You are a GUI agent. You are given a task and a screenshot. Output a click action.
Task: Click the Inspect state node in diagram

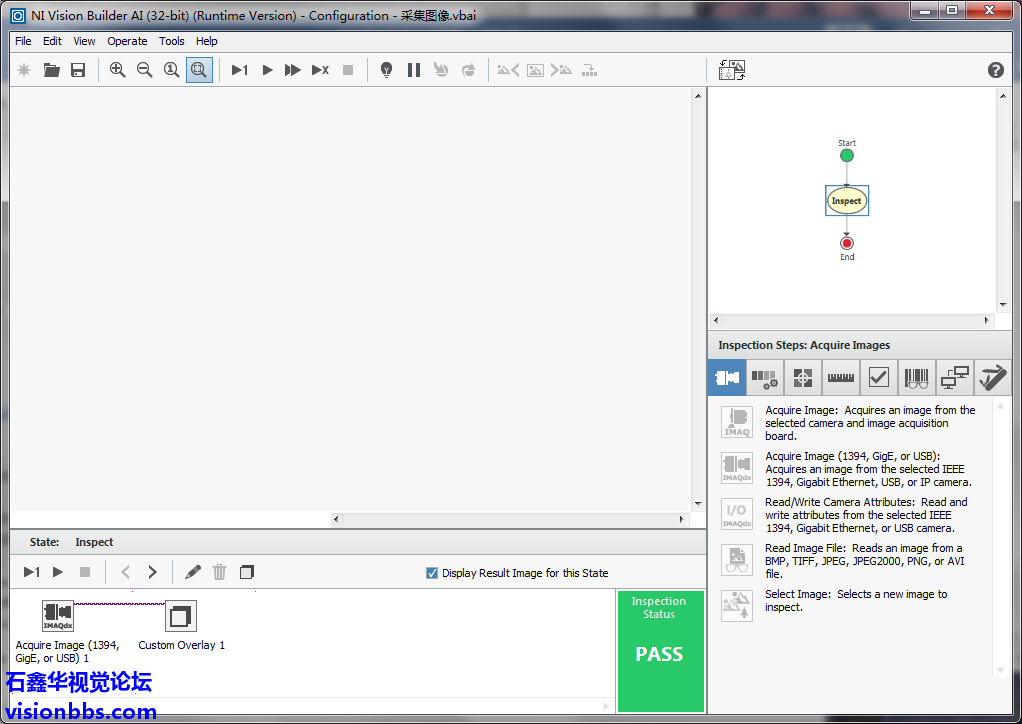(847, 201)
